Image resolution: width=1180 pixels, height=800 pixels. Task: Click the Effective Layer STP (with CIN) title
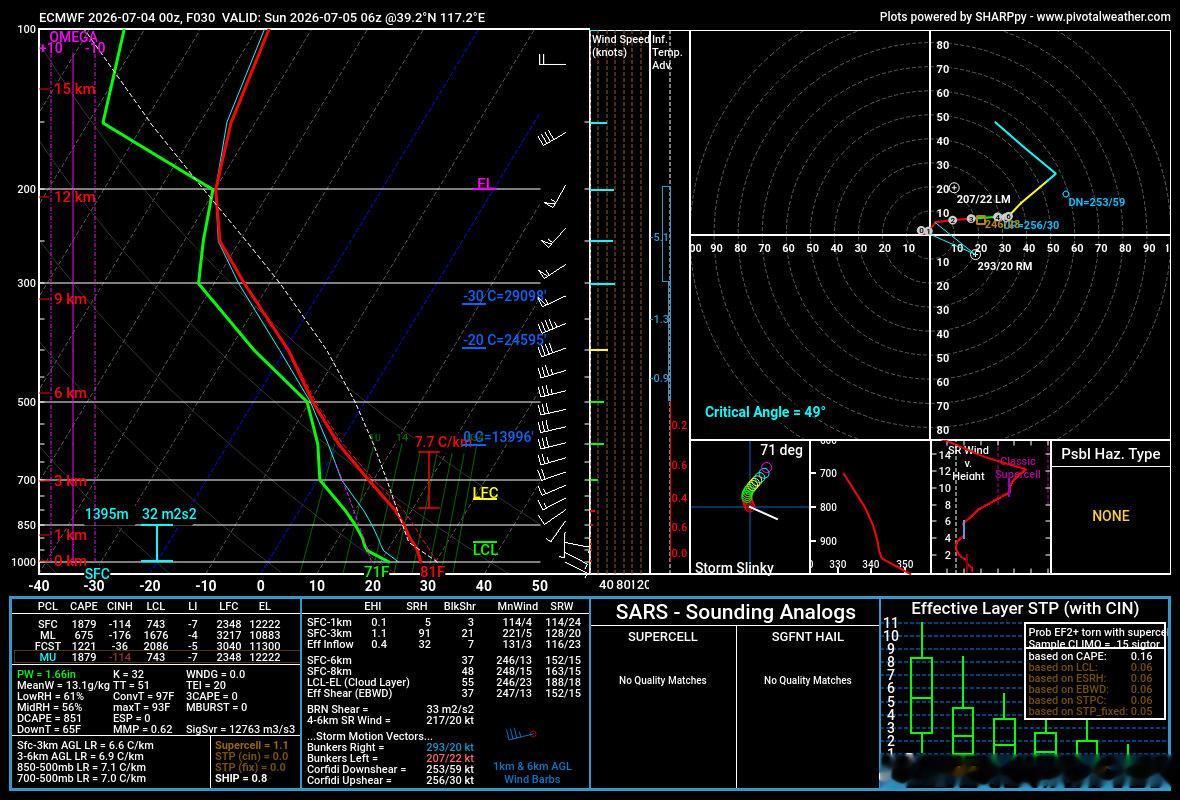click(x=1024, y=609)
